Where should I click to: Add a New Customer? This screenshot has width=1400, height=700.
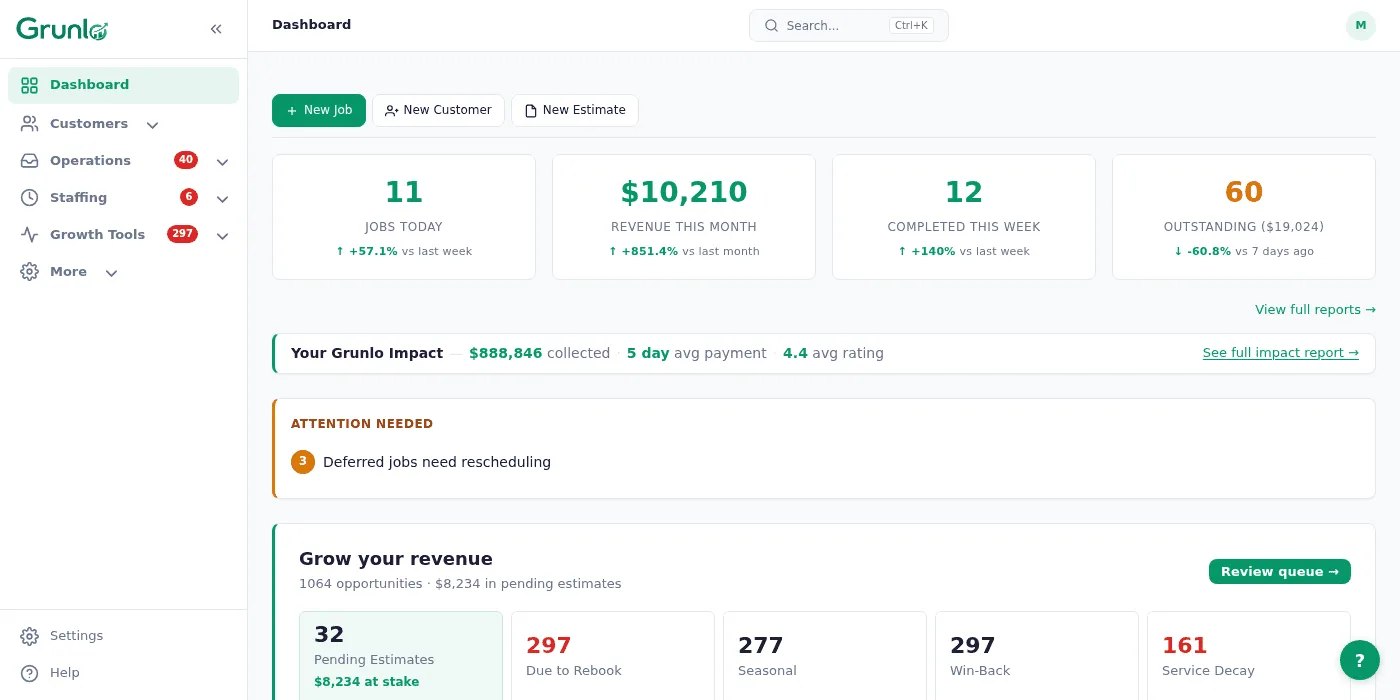pos(438,110)
